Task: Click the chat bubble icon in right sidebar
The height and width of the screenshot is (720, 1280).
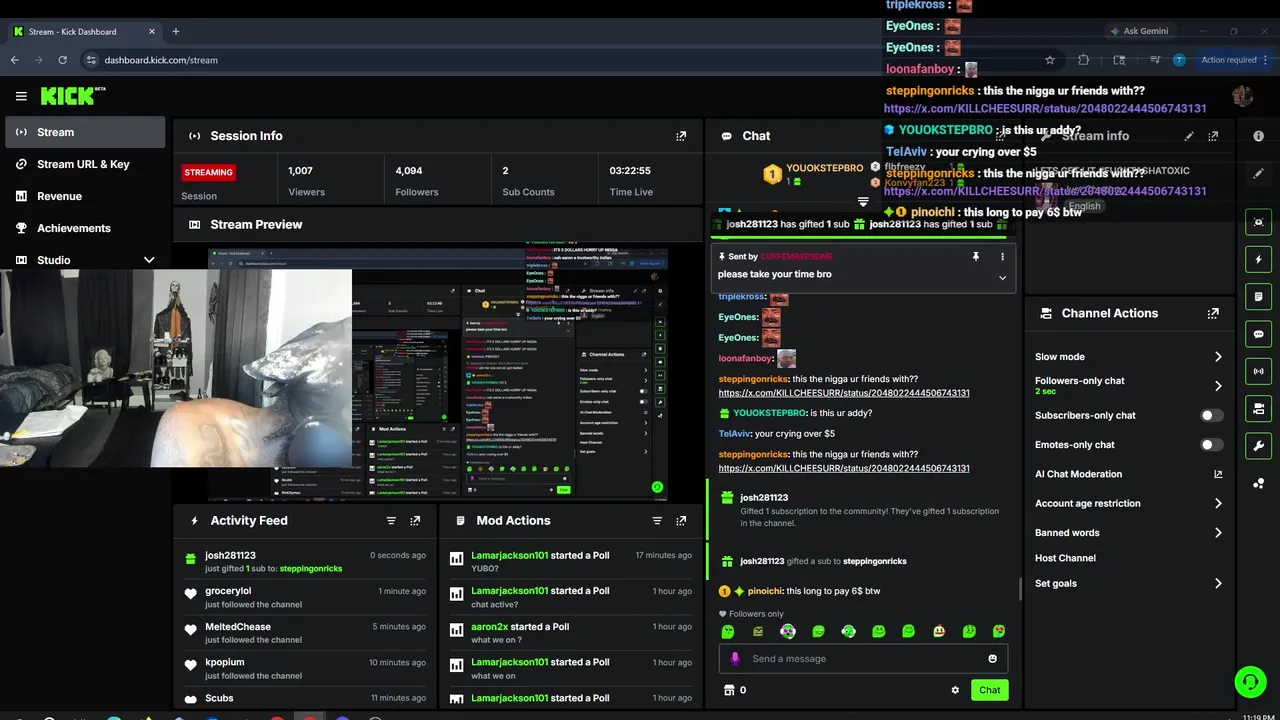Action: [1258, 334]
